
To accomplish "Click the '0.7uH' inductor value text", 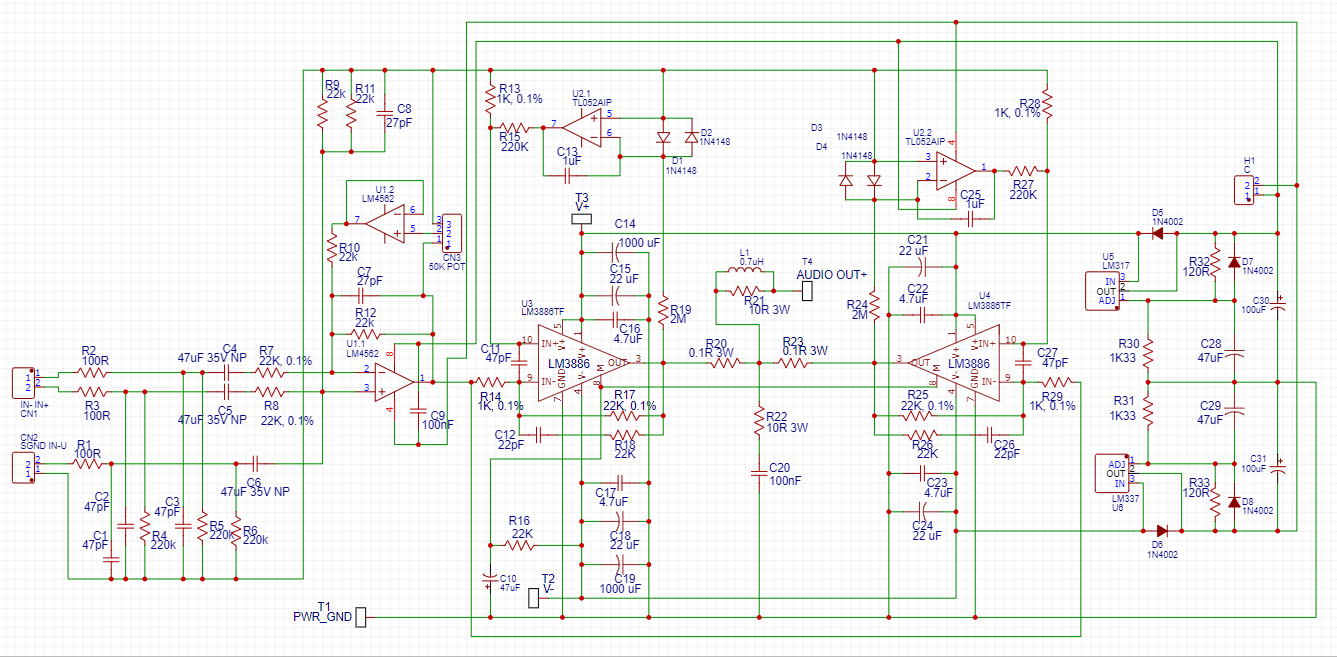I will [x=751, y=262].
